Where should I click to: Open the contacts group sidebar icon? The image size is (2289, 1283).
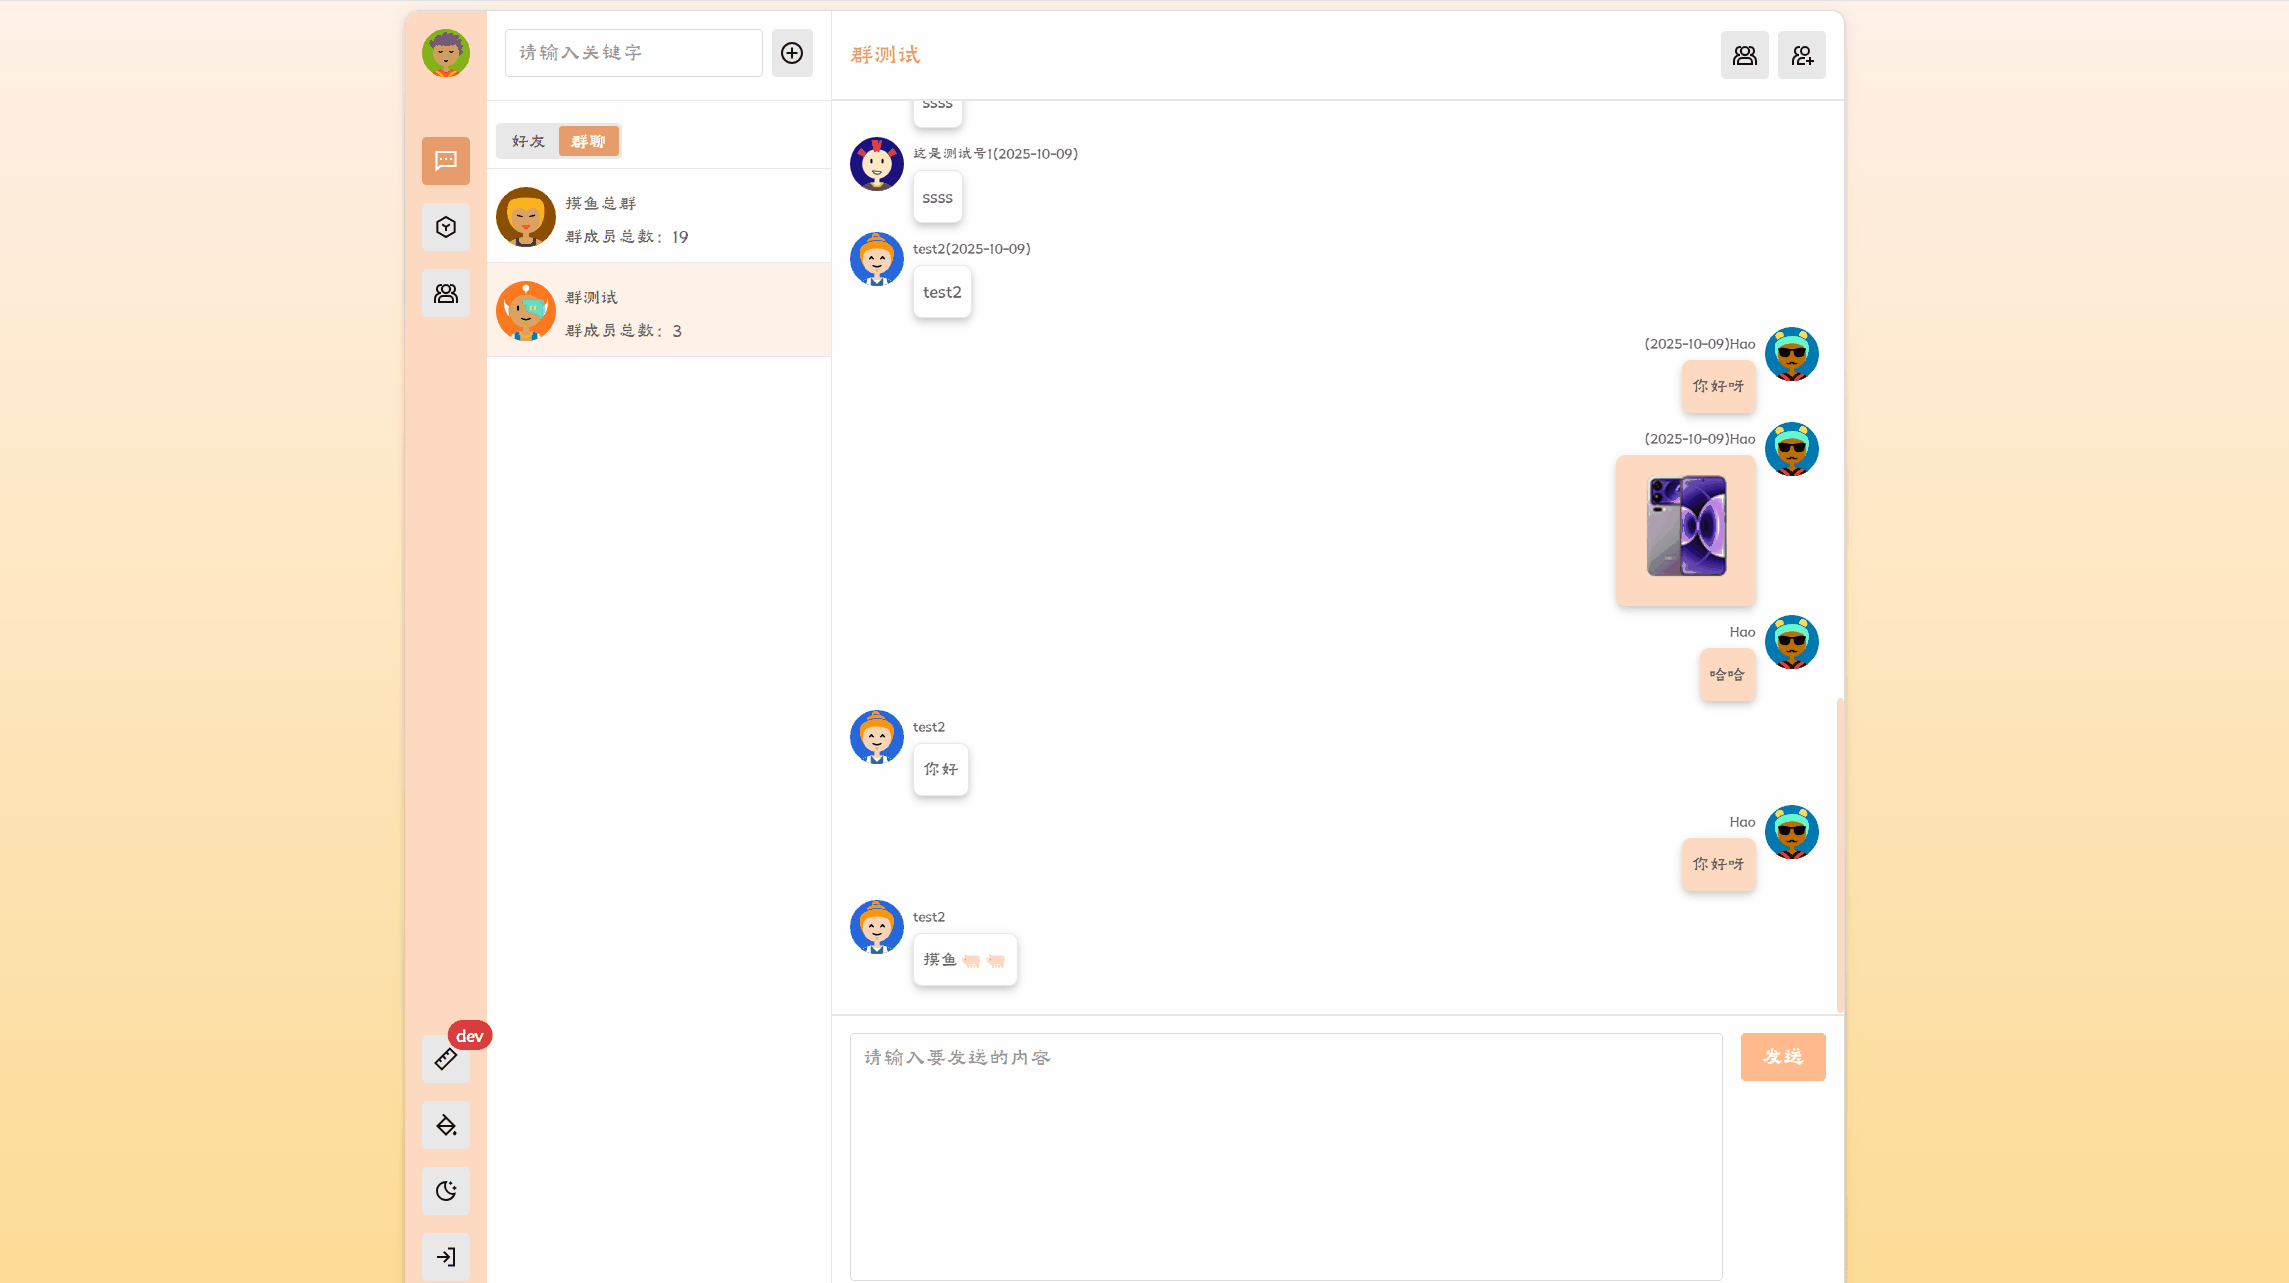(446, 293)
